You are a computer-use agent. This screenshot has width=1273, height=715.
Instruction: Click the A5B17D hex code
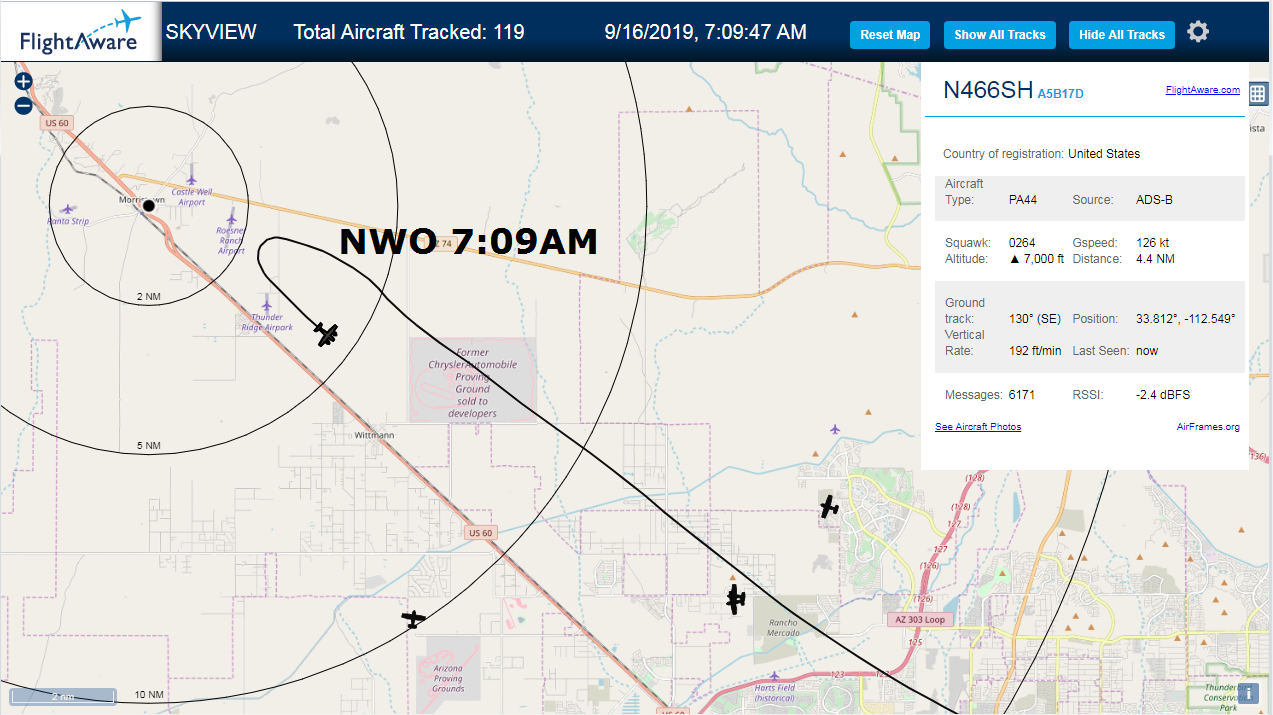coord(1060,94)
